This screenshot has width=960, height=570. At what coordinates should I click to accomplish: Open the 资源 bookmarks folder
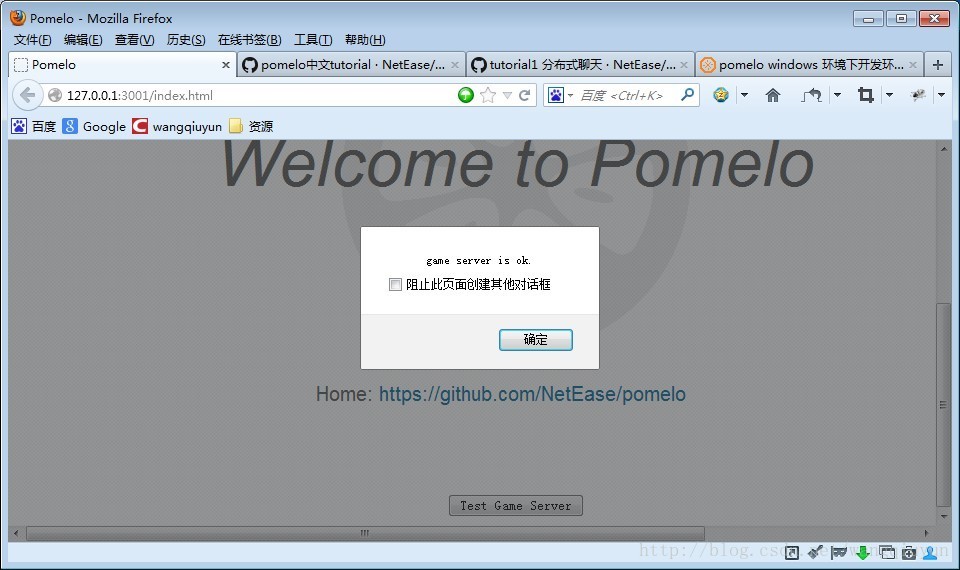(251, 126)
